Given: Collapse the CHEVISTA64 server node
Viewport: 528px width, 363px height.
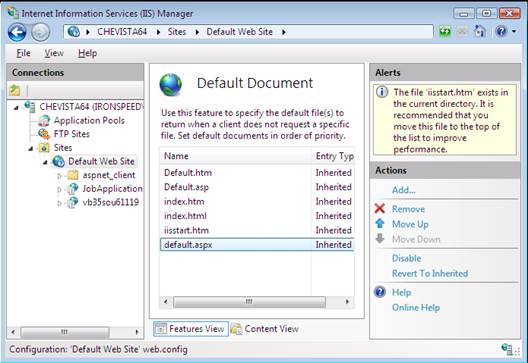Looking at the screenshot, I should tap(16, 108).
